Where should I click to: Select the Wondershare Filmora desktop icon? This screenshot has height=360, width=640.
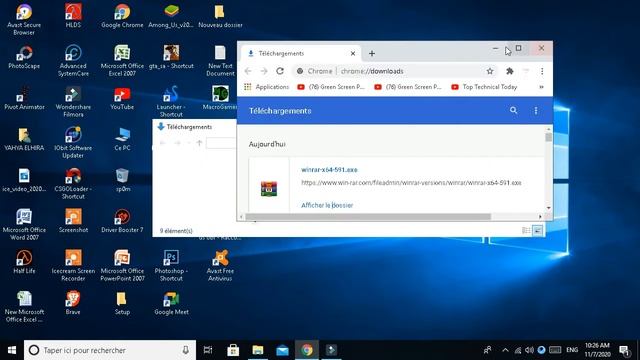point(73,102)
